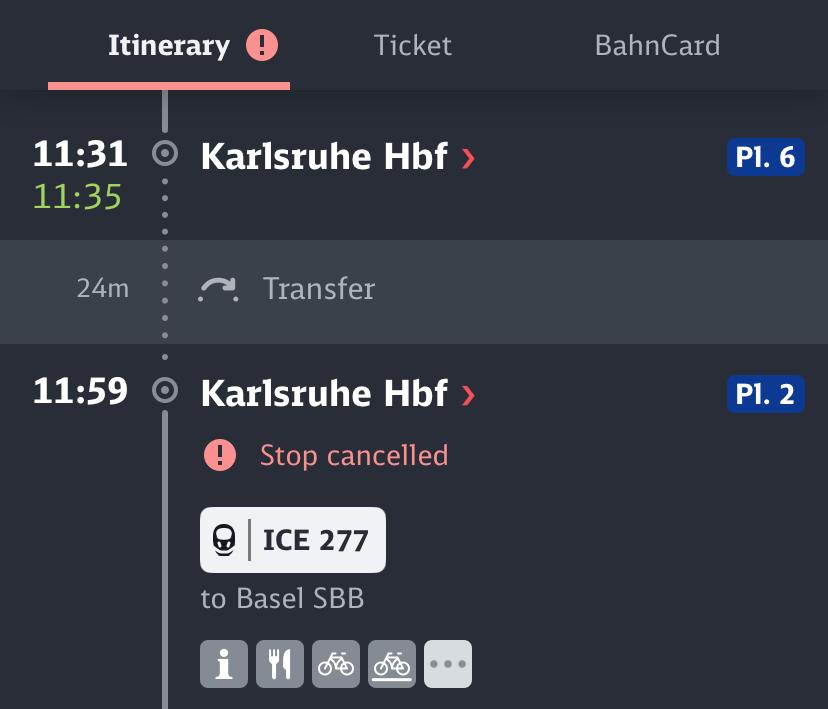Image resolution: width=828 pixels, height=709 pixels.
Task: Open the Ticket tab
Action: pos(412,46)
